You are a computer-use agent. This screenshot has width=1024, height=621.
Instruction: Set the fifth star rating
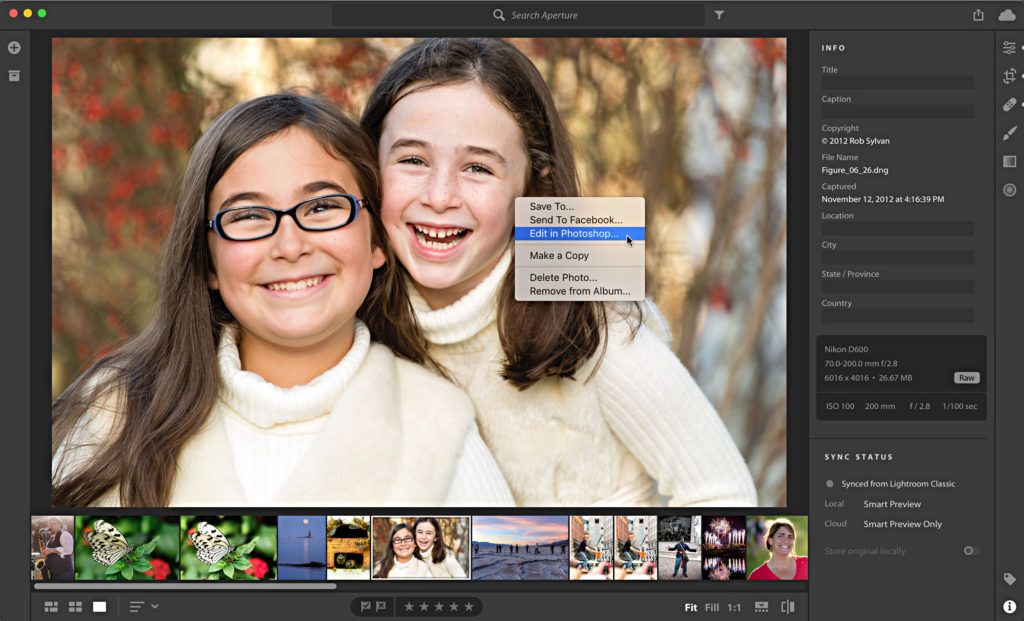tap(469, 607)
